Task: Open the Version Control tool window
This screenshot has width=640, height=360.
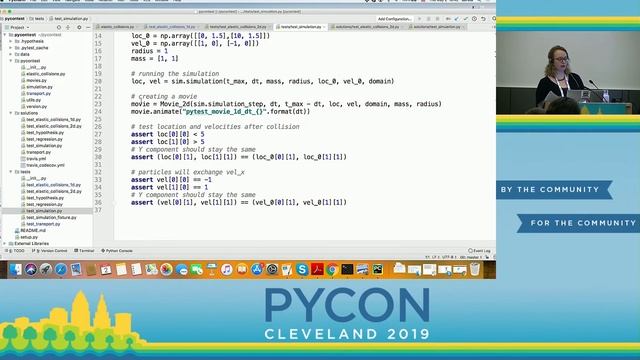Action: pyautogui.click(x=50, y=251)
